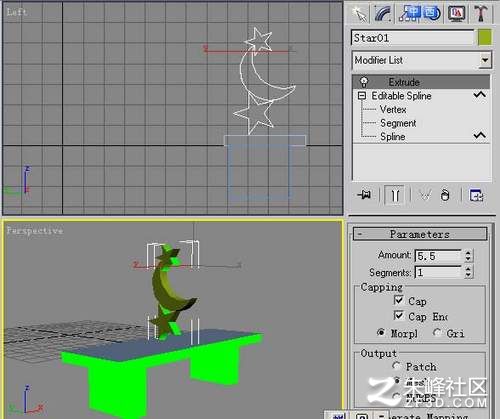Open the Utilities hammer tab
This screenshot has height=419, width=500.
pyautogui.click(x=480, y=14)
